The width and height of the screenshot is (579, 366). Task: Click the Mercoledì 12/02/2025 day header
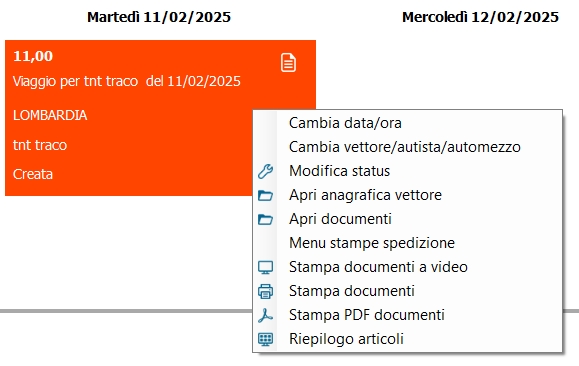[480, 17]
